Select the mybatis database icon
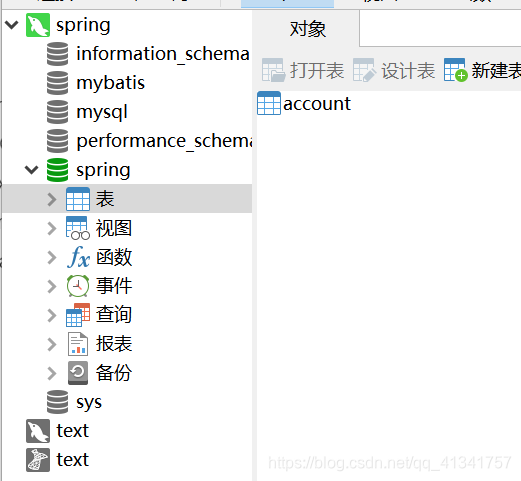Image resolution: width=521 pixels, height=481 pixels. tap(58, 83)
